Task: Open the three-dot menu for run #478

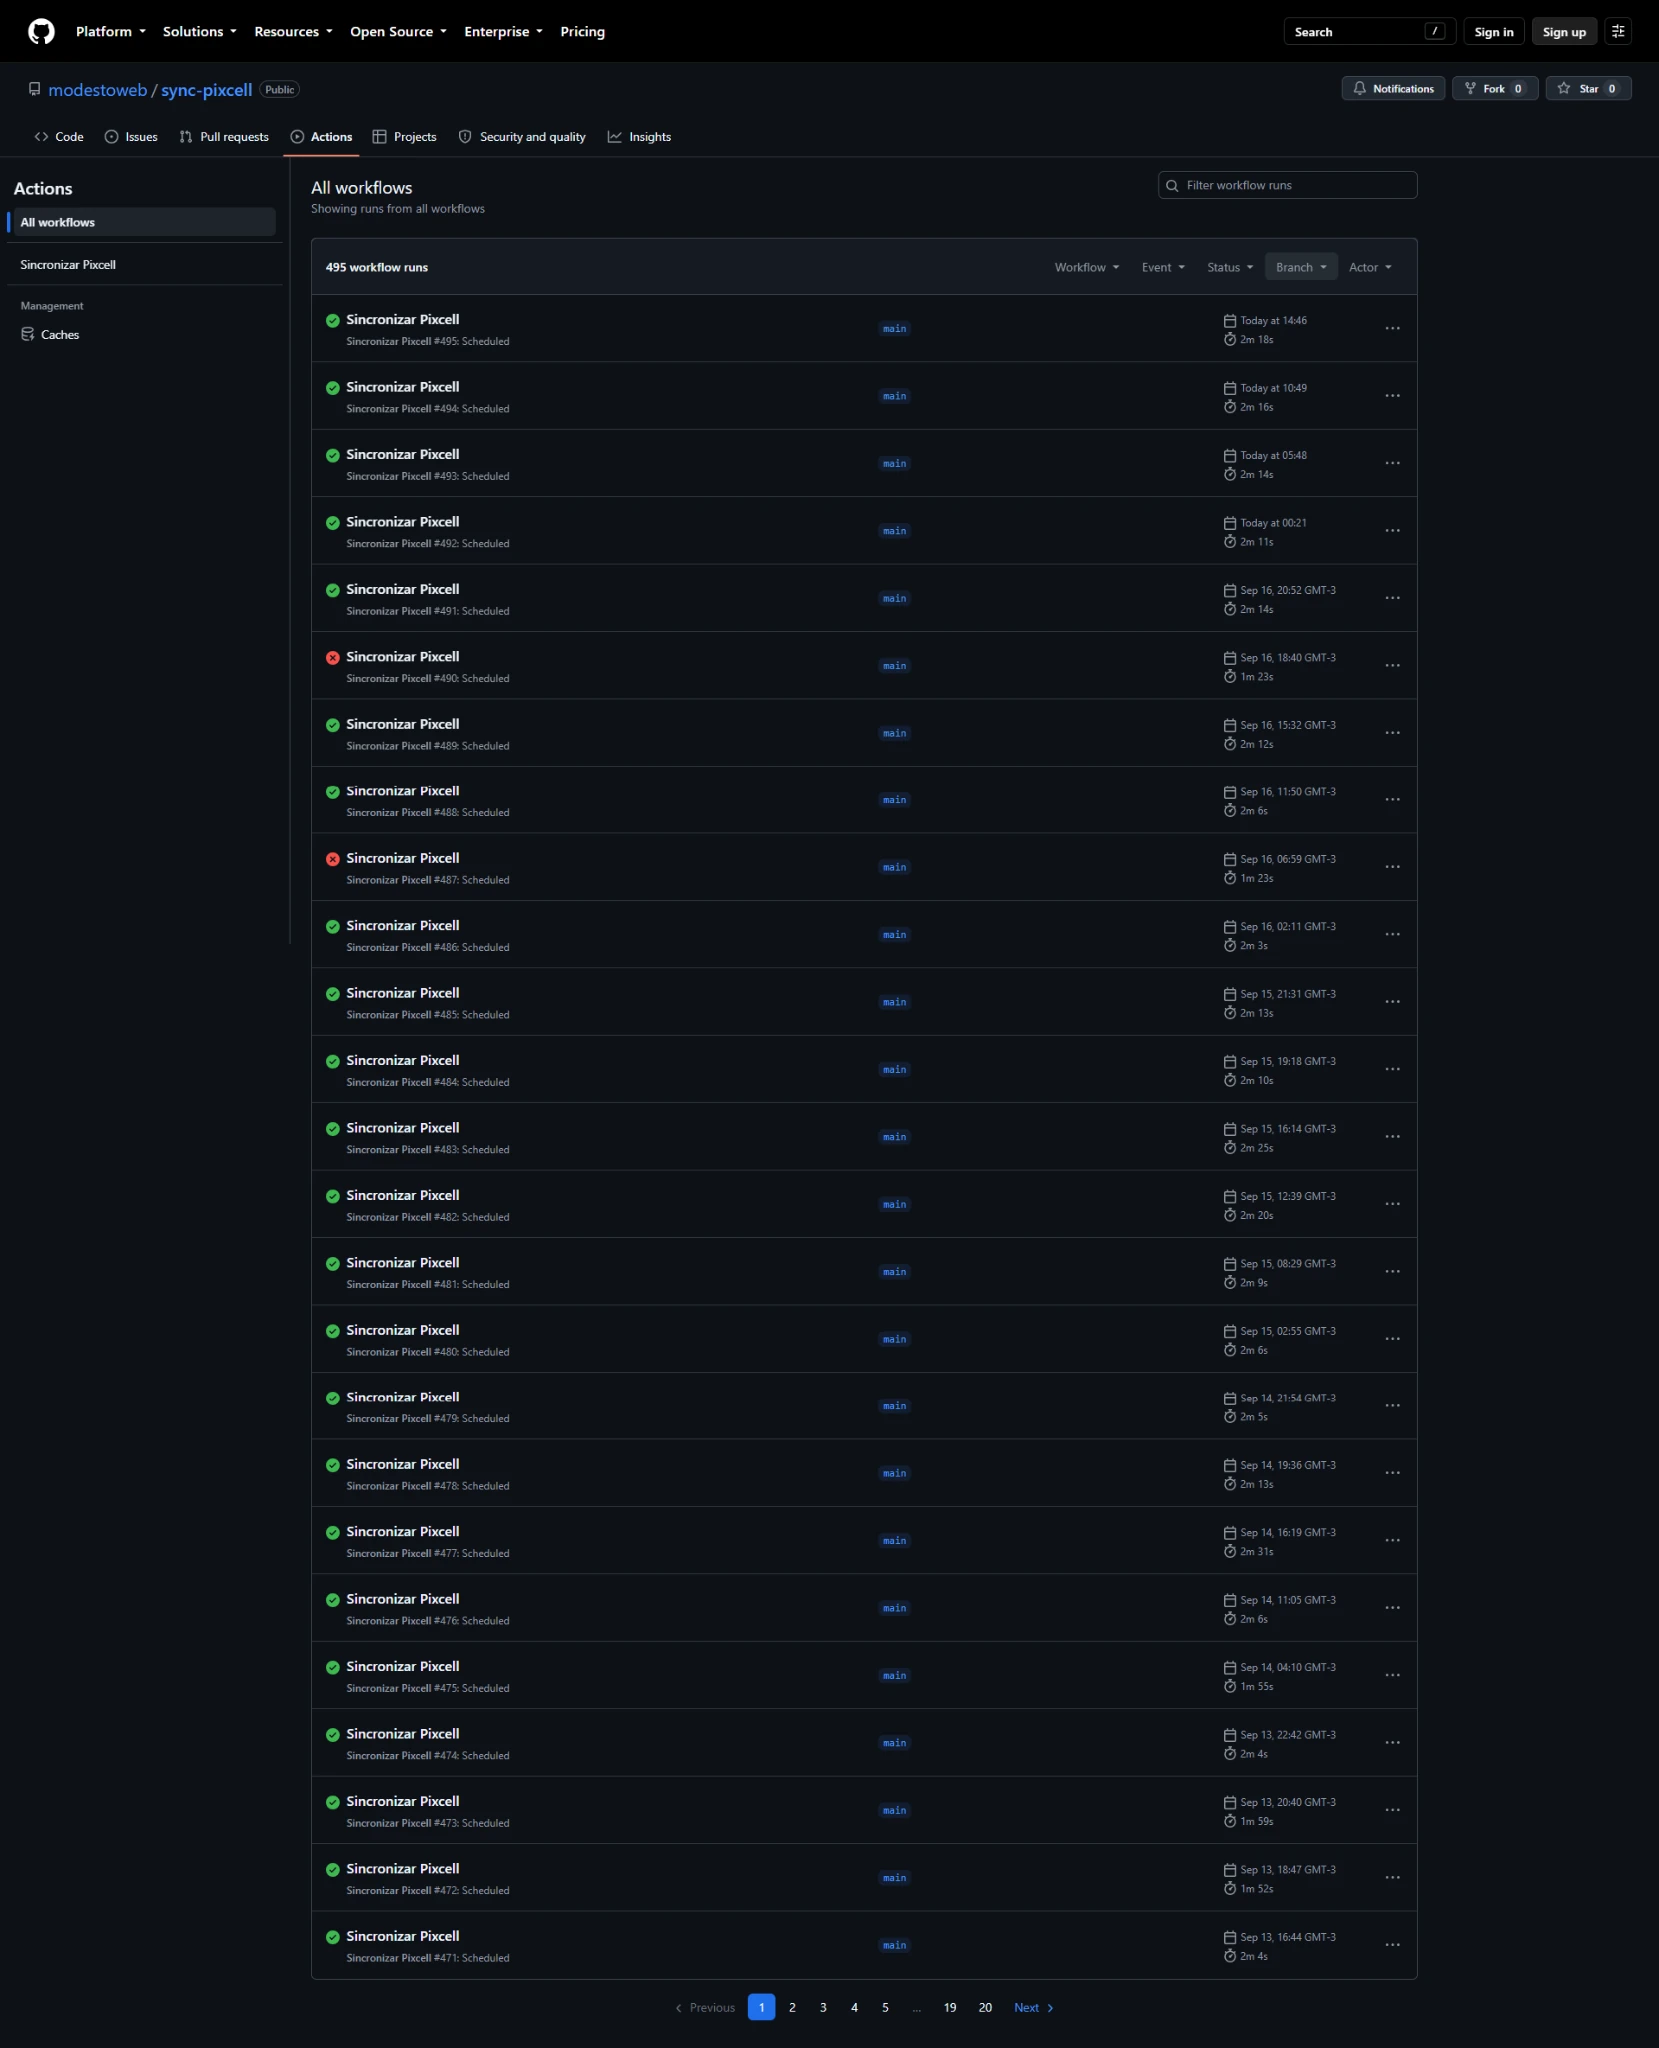Action: tap(1392, 1473)
